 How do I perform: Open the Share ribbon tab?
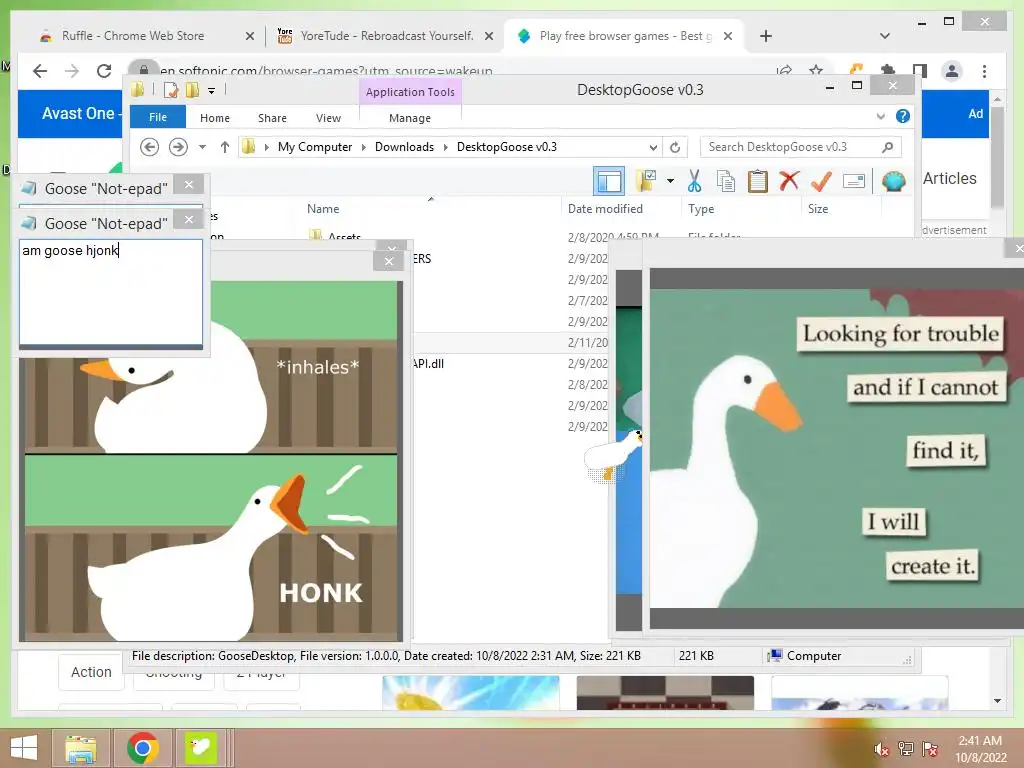(x=272, y=118)
